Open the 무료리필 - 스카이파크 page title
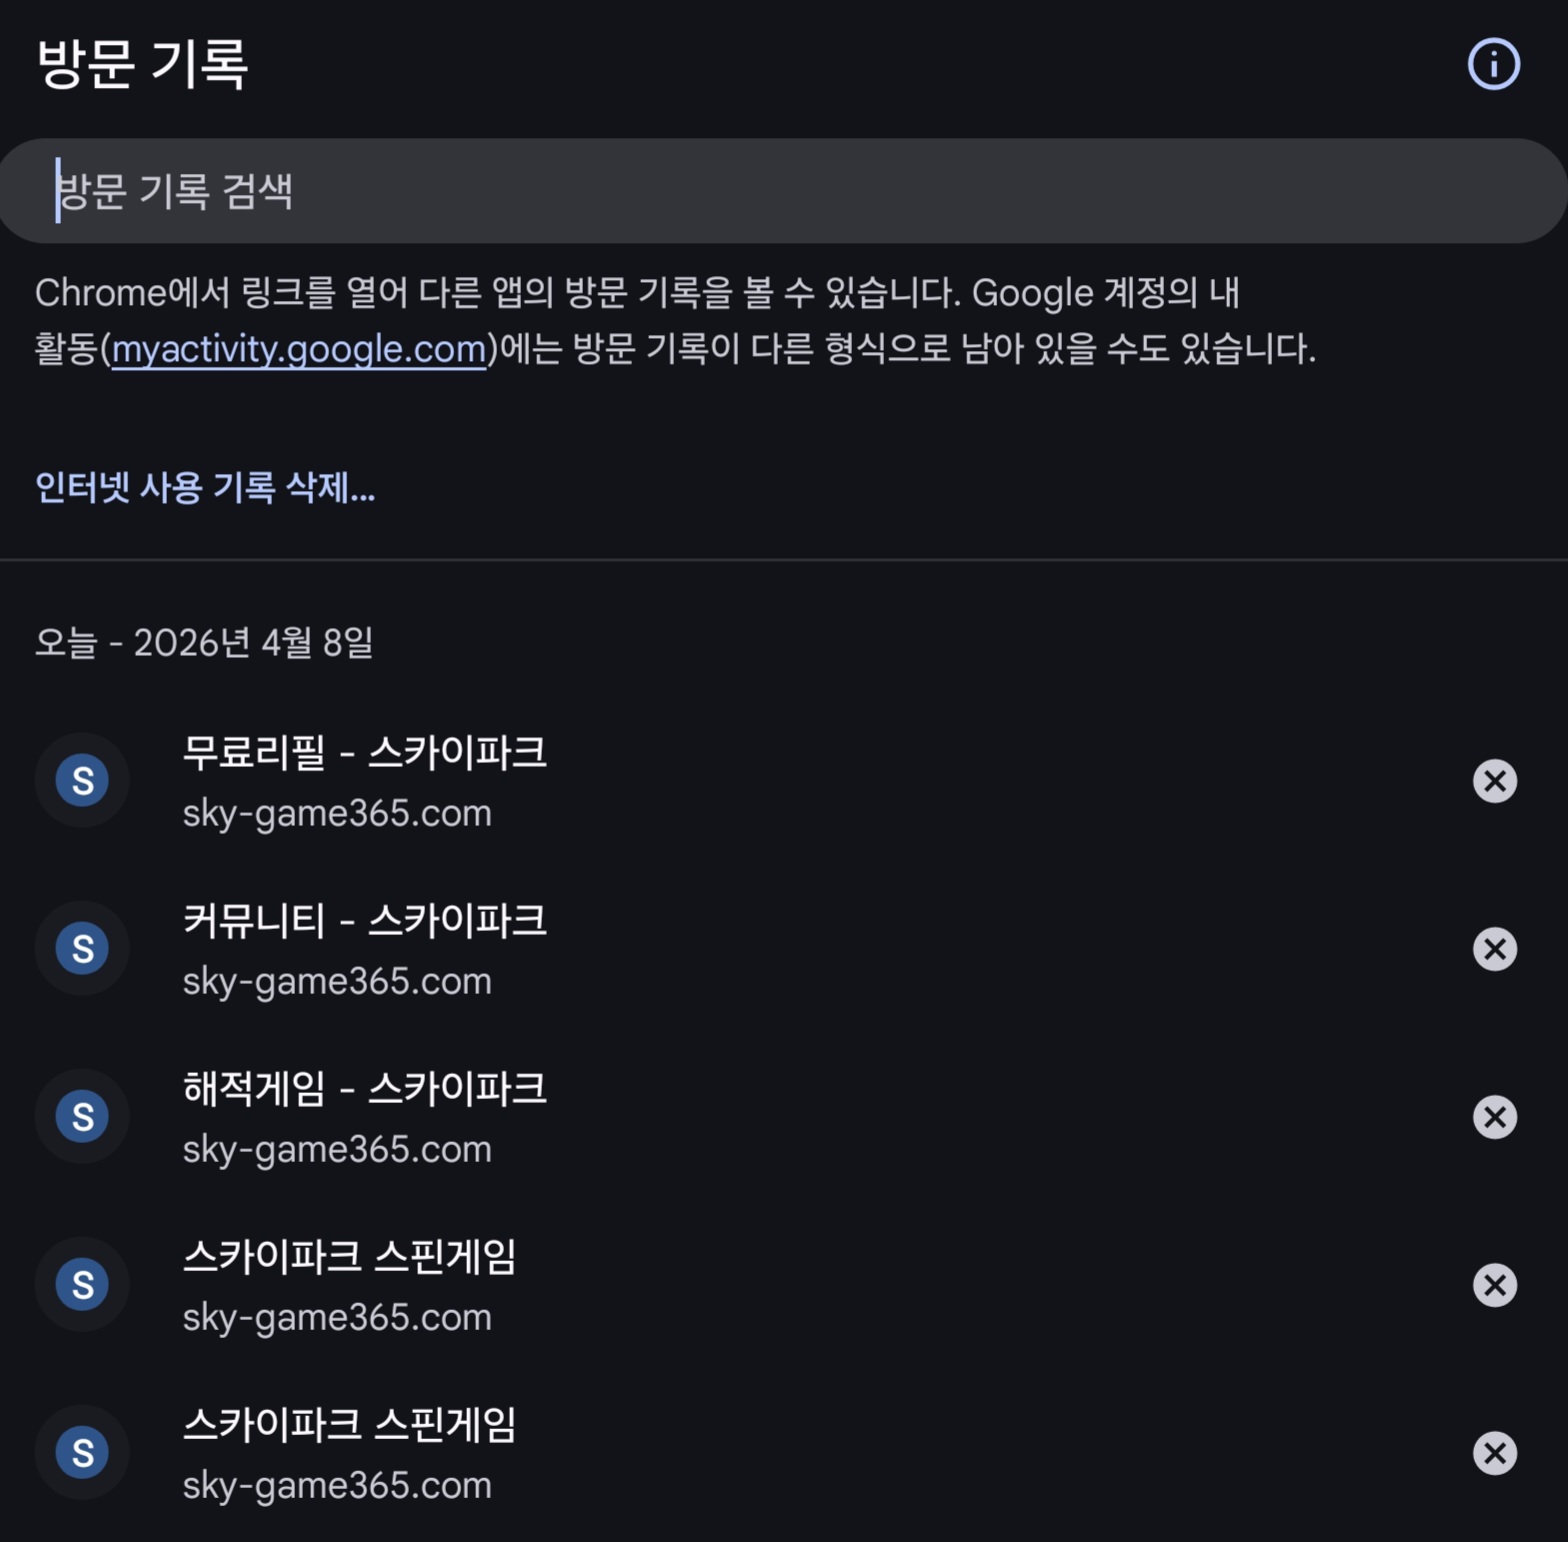 pos(364,753)
